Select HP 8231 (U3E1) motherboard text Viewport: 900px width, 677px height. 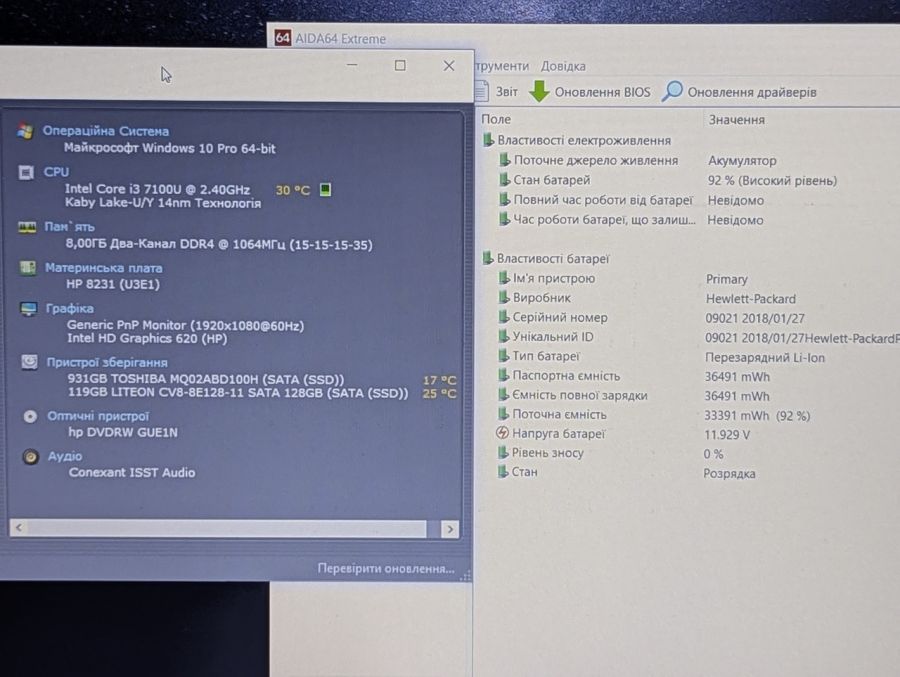click(113, 284)
